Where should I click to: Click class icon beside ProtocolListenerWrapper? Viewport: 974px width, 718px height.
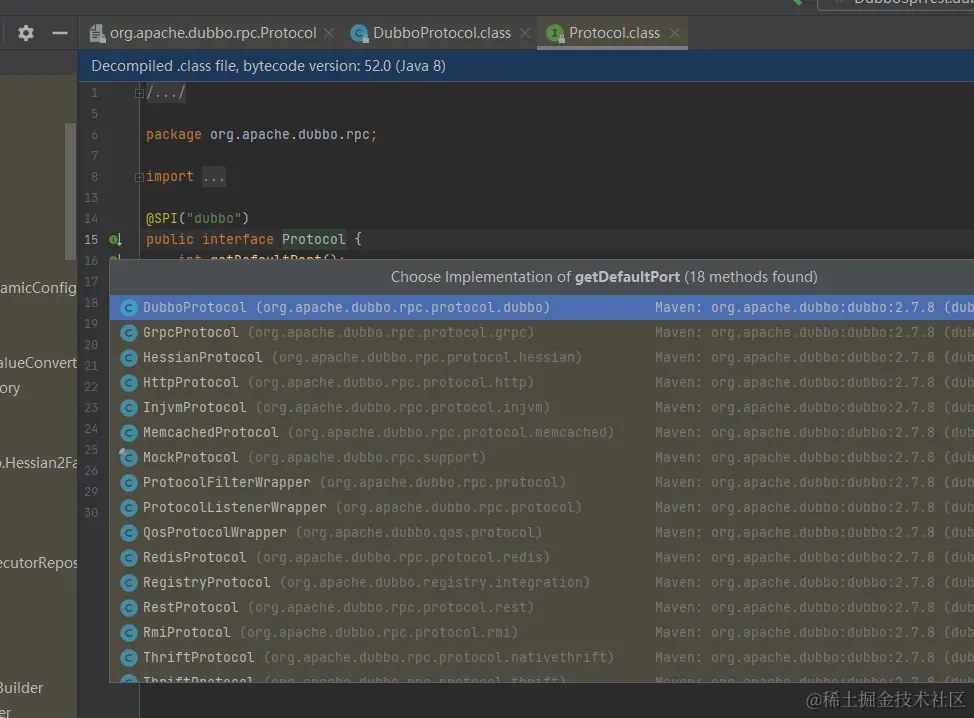coord(129,507)
